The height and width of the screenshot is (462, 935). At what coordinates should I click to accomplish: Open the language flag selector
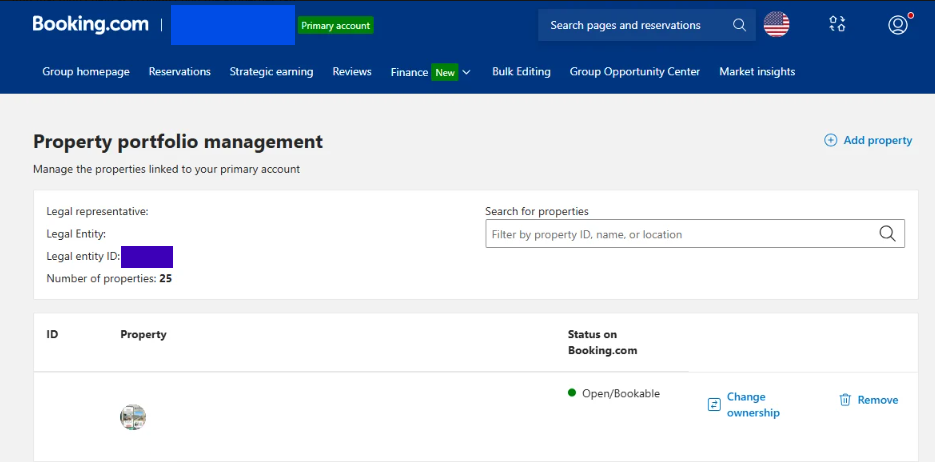click(776, 24)
